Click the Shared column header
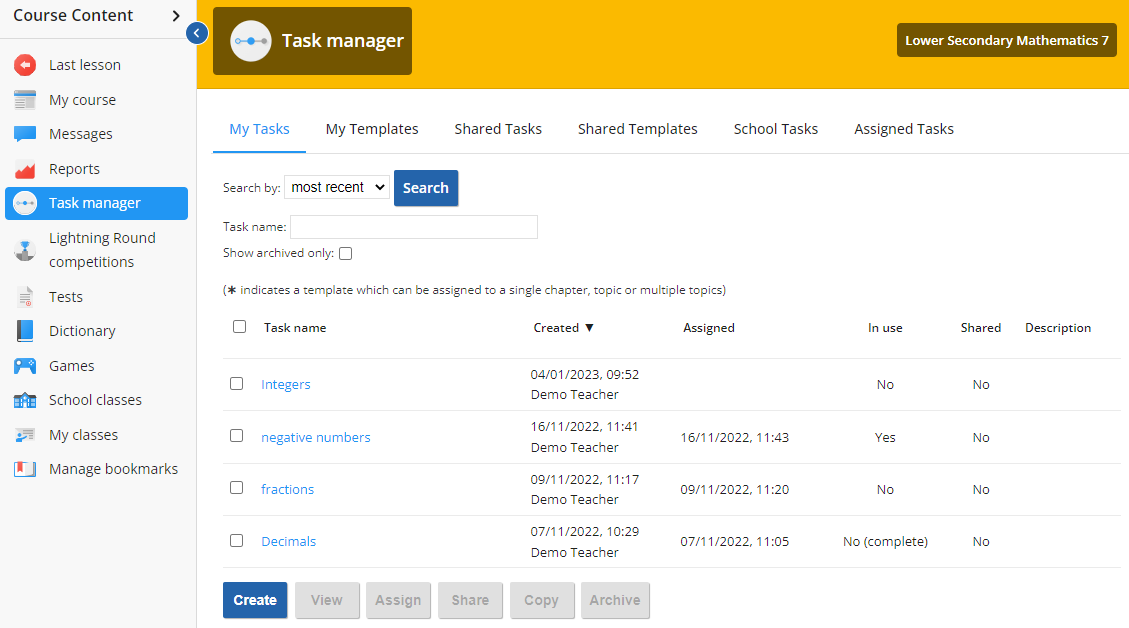Screen dimensions: 1129x628 981,328
